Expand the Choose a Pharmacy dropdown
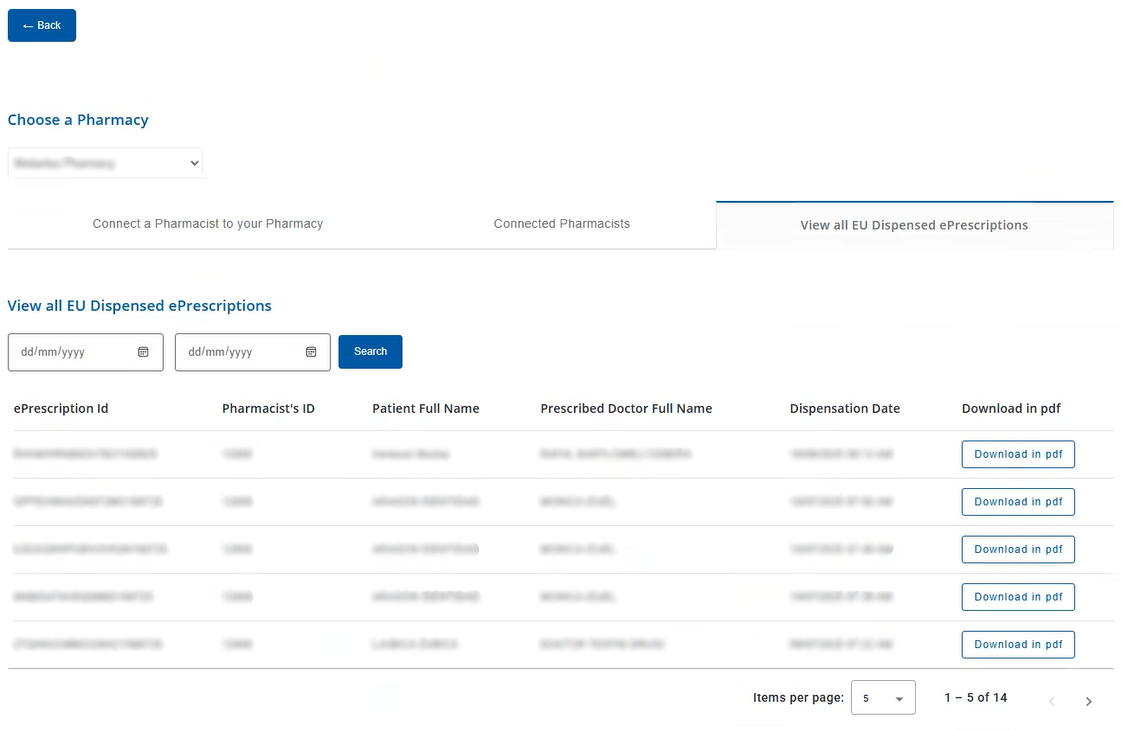The image size is (1126, 730). coord(105,163)
